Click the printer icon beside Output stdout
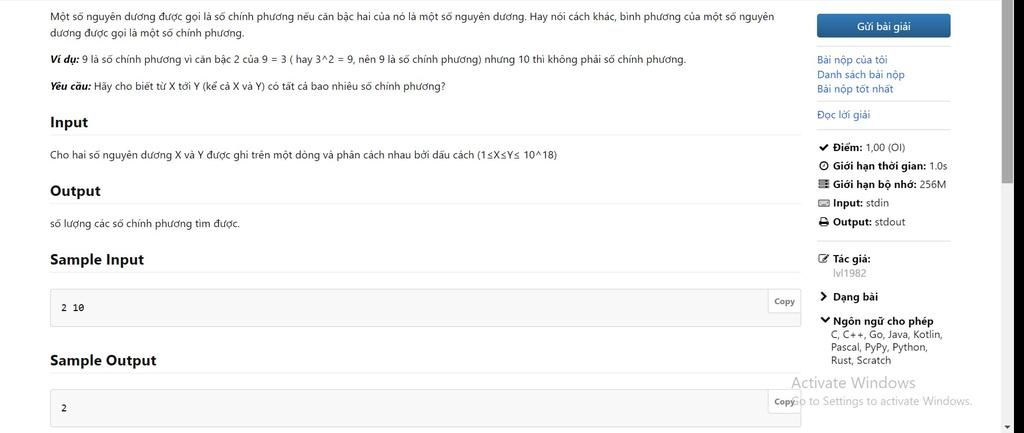This screenshot has height=433, width=1024. point(824,222)
